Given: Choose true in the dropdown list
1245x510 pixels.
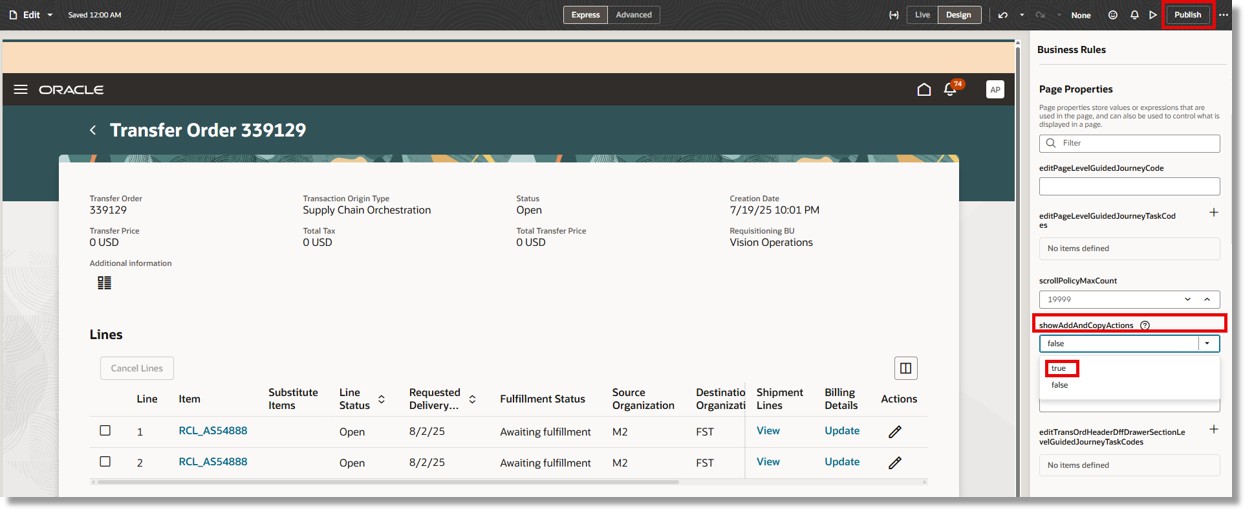Looking at the screenshot, I should tap(1059, 368).
